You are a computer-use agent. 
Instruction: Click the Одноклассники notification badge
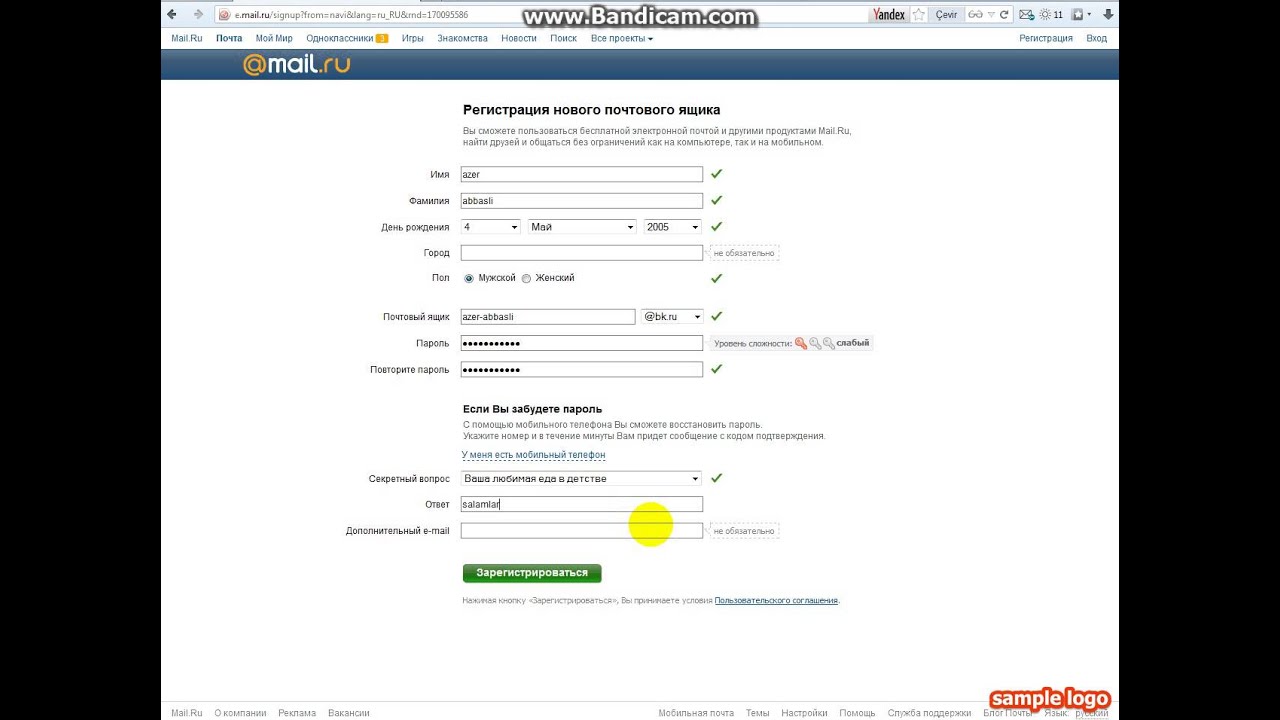click(x=381, y=38)
